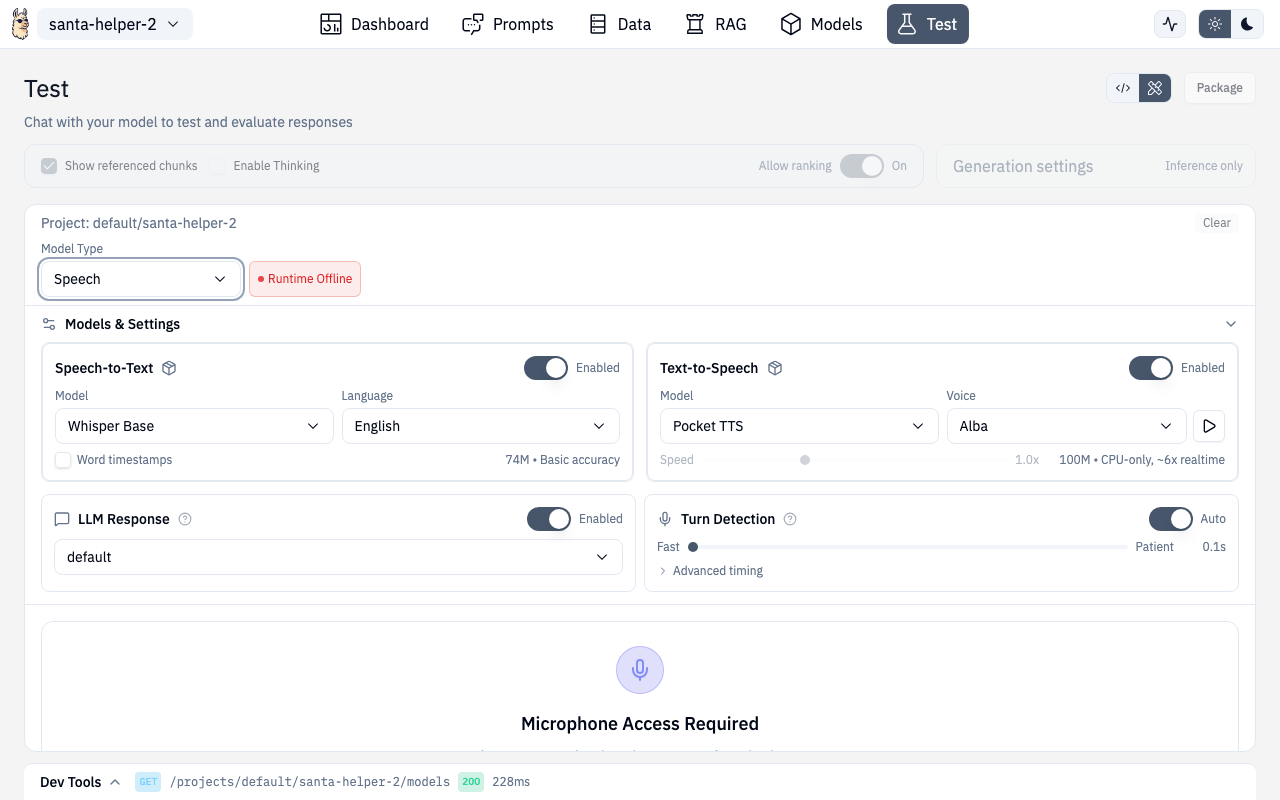This screenshot has width=1280, height=800.
Task: Go to the RAG tab
Action: [716, 24]
